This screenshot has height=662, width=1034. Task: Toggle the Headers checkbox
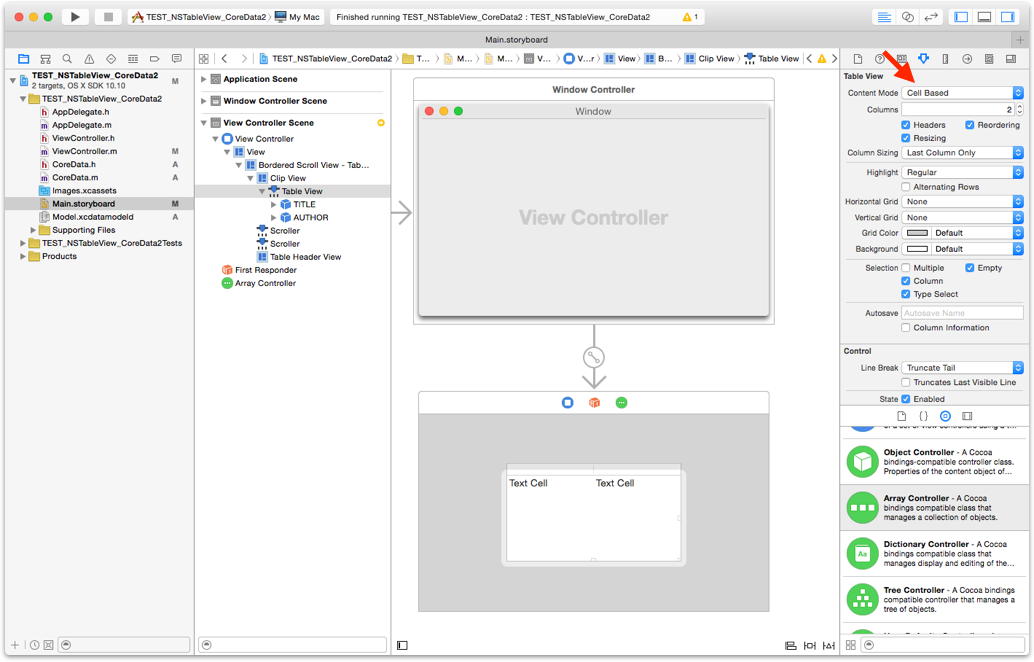[905, 125]
